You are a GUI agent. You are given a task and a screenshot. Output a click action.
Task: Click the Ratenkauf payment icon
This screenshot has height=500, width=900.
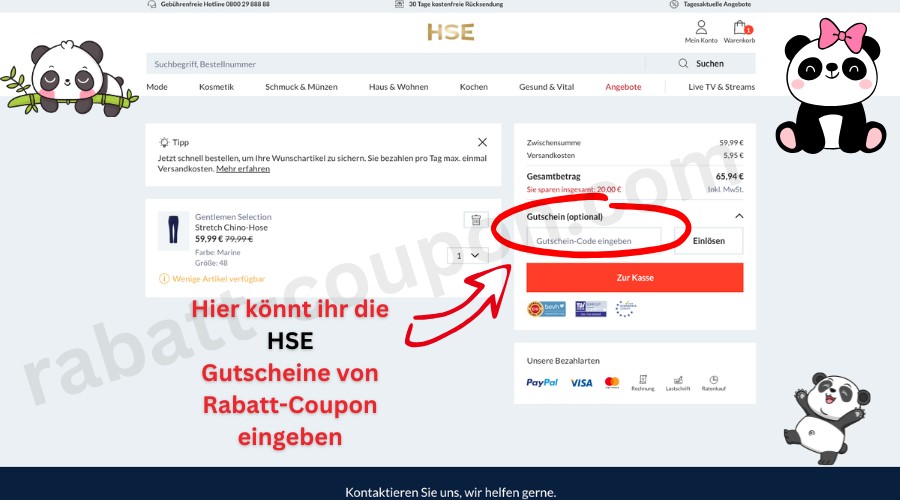click(713, 382)
